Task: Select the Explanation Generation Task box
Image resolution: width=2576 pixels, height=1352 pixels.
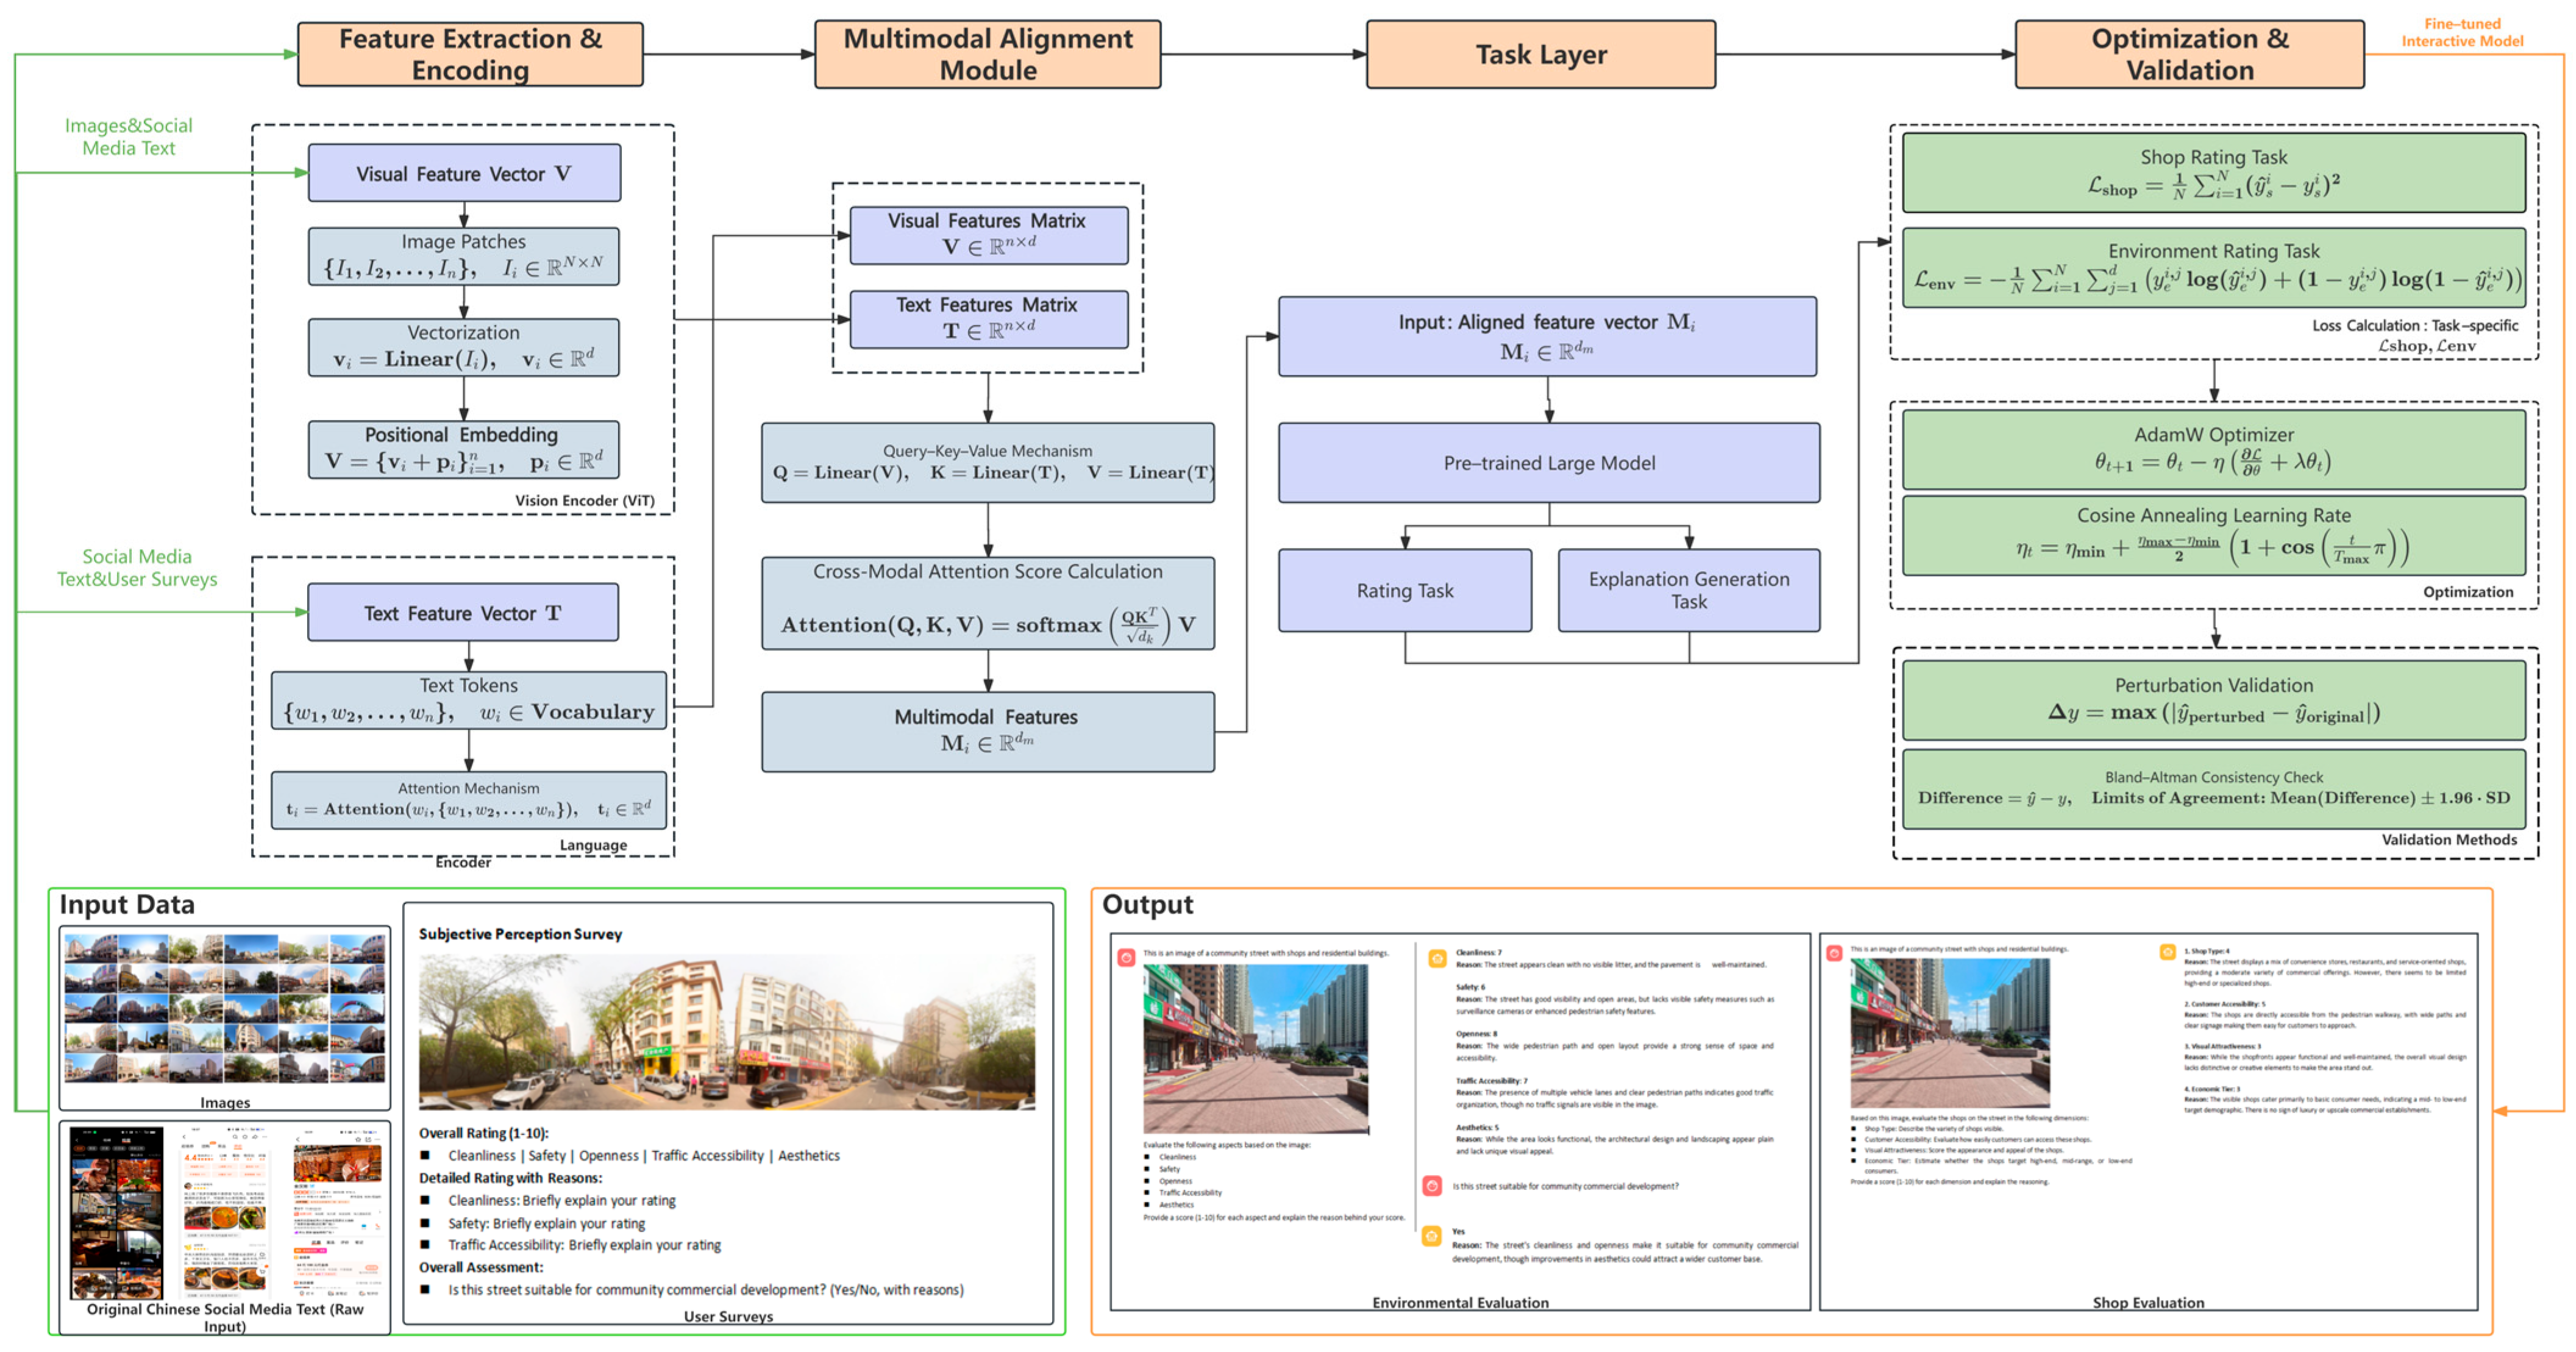Action: pos(1688,590)
